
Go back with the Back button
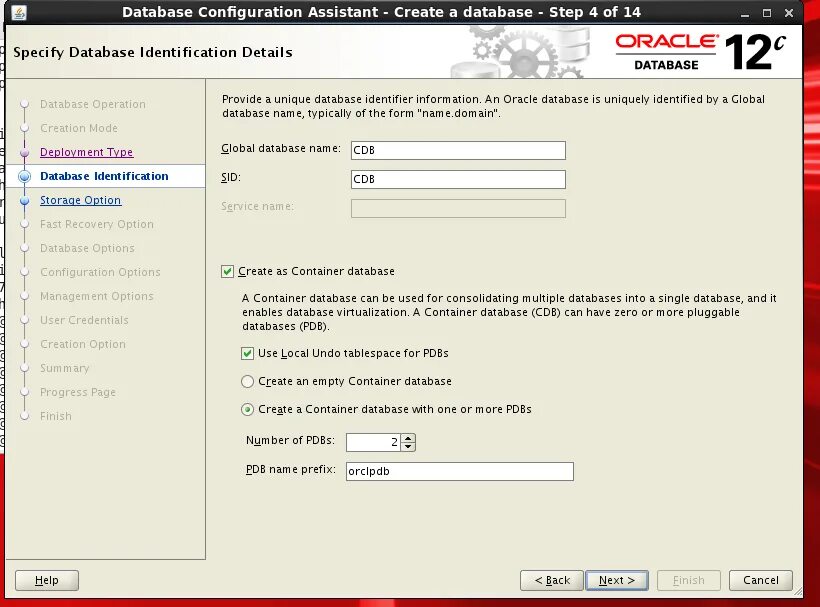coord(552,580)
